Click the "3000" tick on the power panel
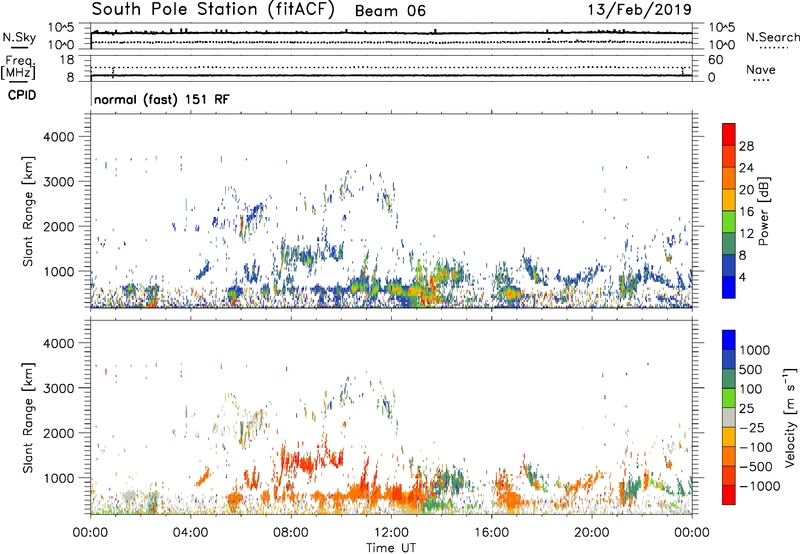This screenshot has width=800, height=554. 59,182
